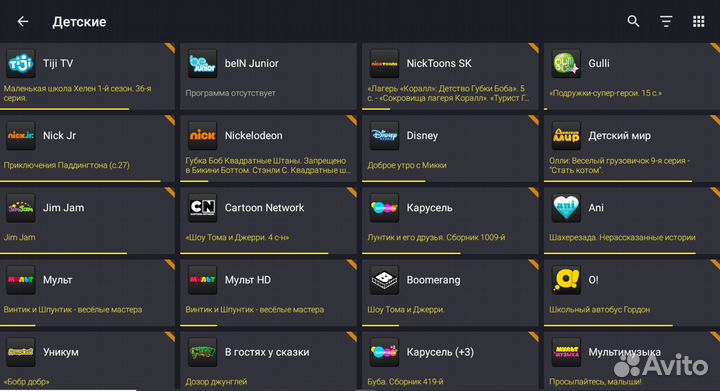Click the beIN Junior channel logo
The image size is (720, 391).
point(202,63)
